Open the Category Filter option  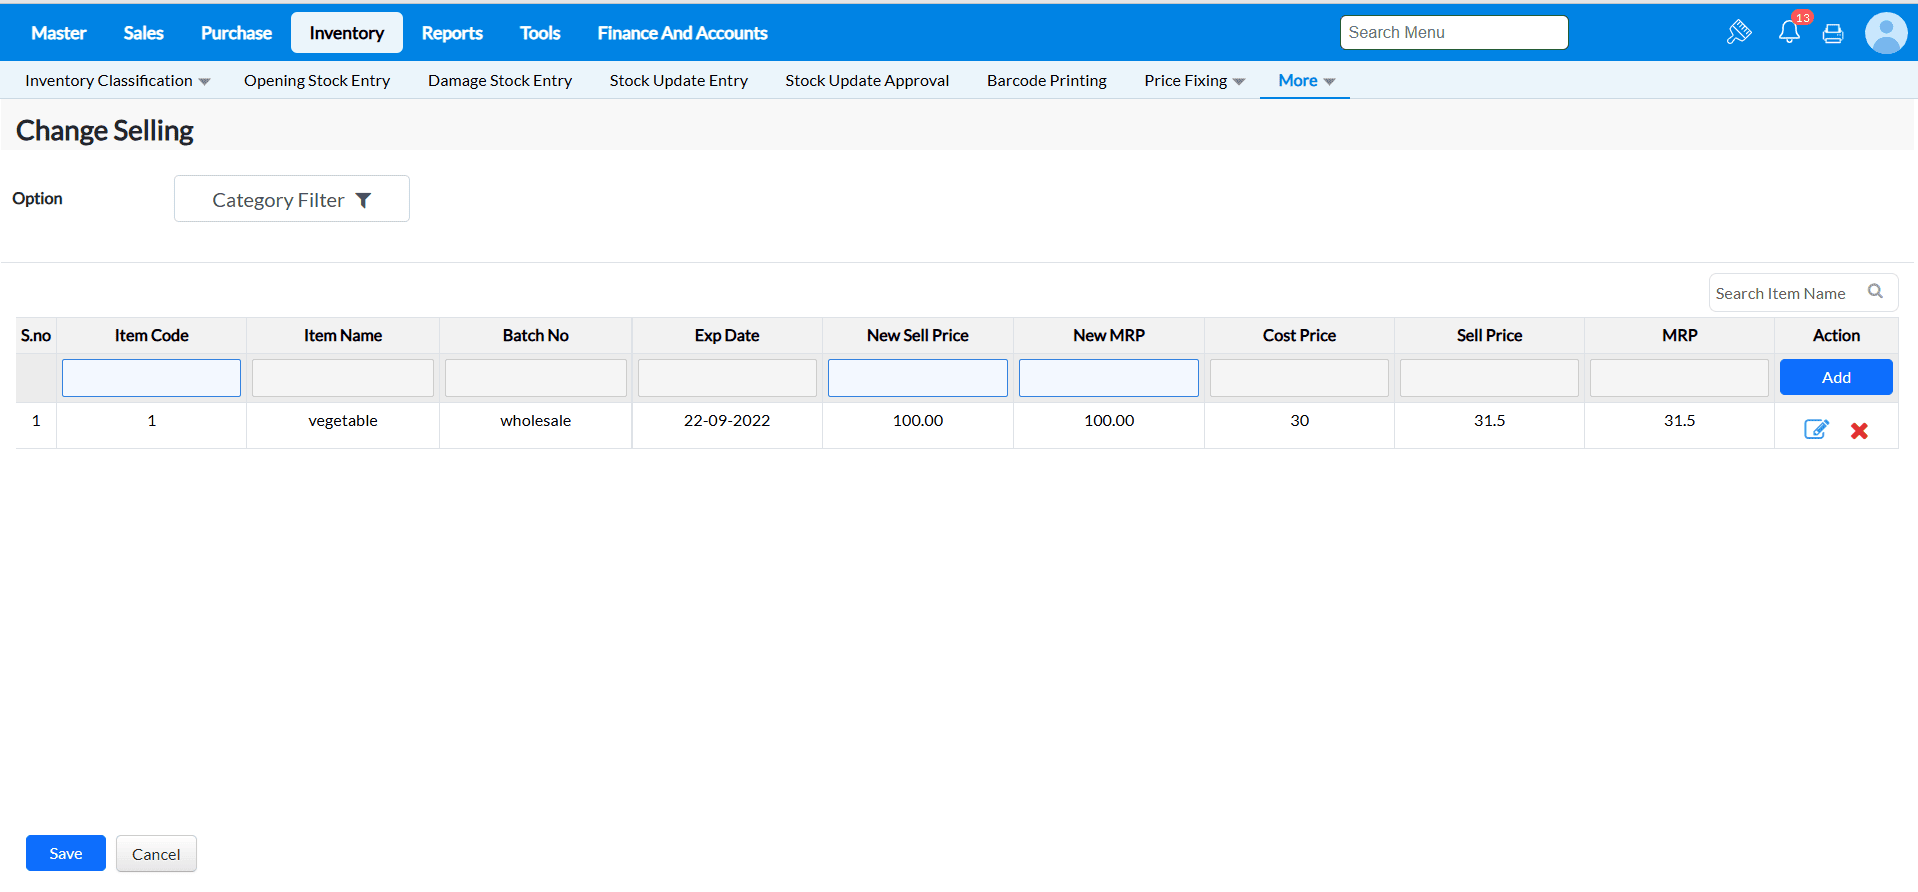(x=291, y=199)
